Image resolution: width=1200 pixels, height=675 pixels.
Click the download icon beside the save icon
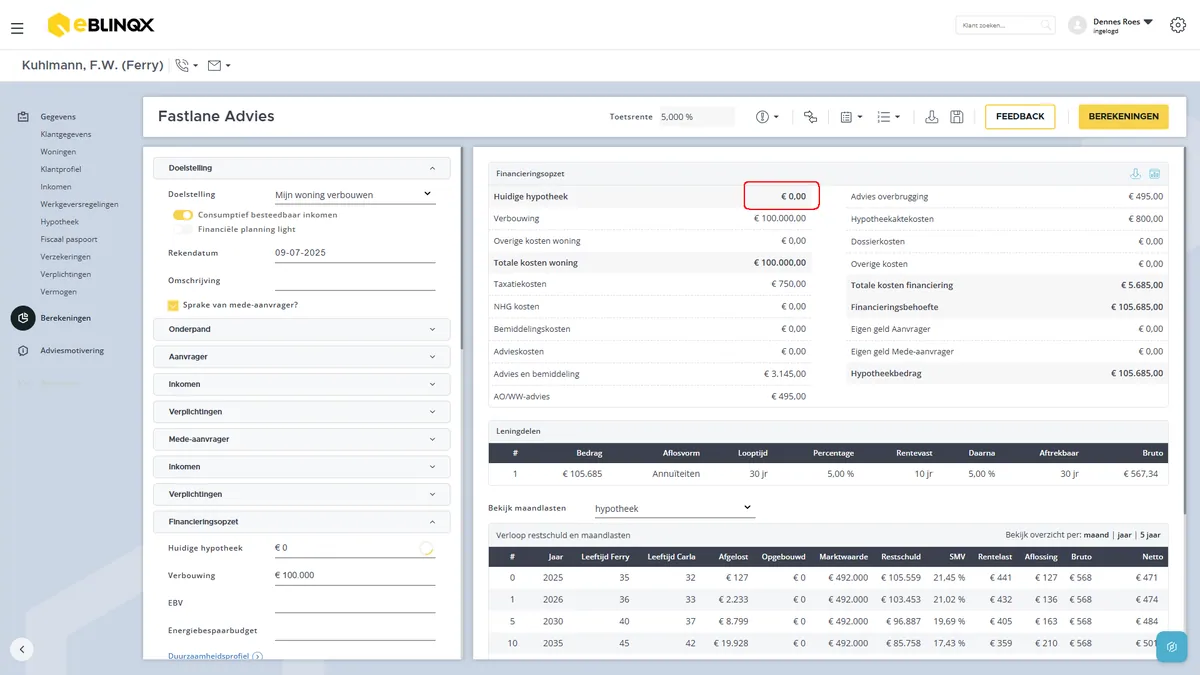pos(932,117)
